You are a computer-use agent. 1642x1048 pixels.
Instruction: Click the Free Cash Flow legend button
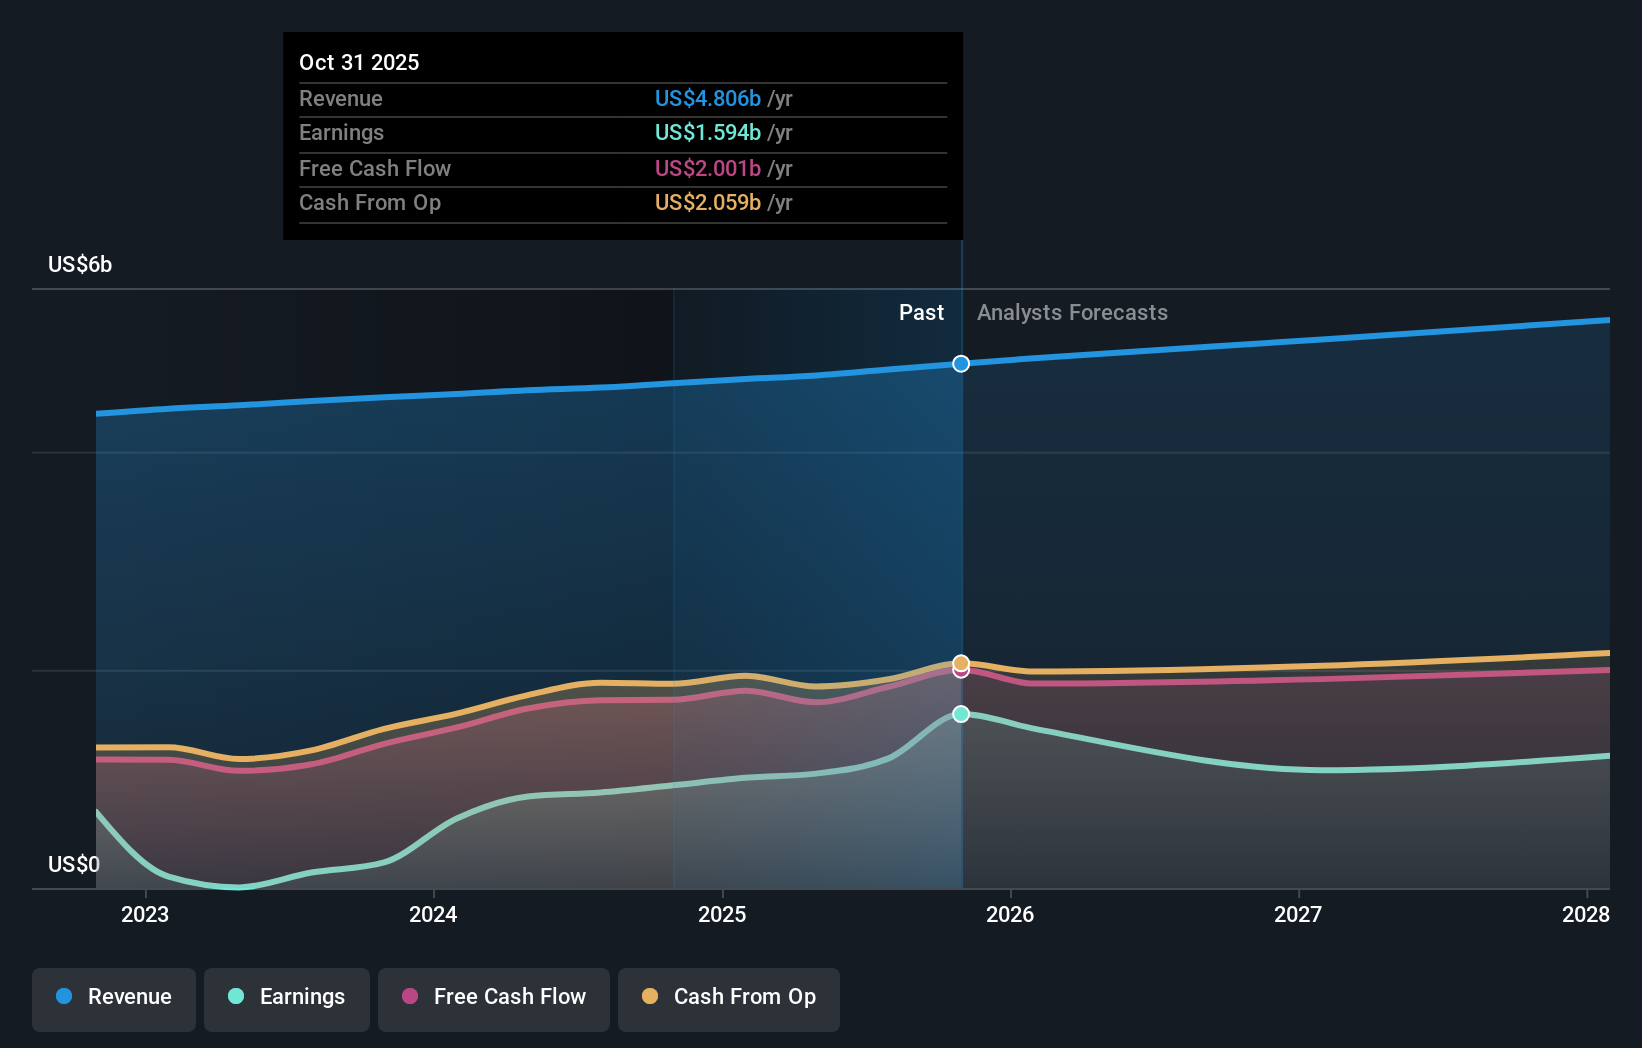(x=493, y=999)
